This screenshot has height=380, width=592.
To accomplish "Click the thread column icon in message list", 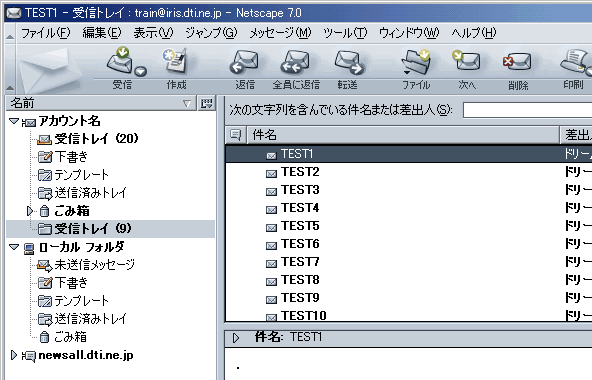I will (236, 135).
